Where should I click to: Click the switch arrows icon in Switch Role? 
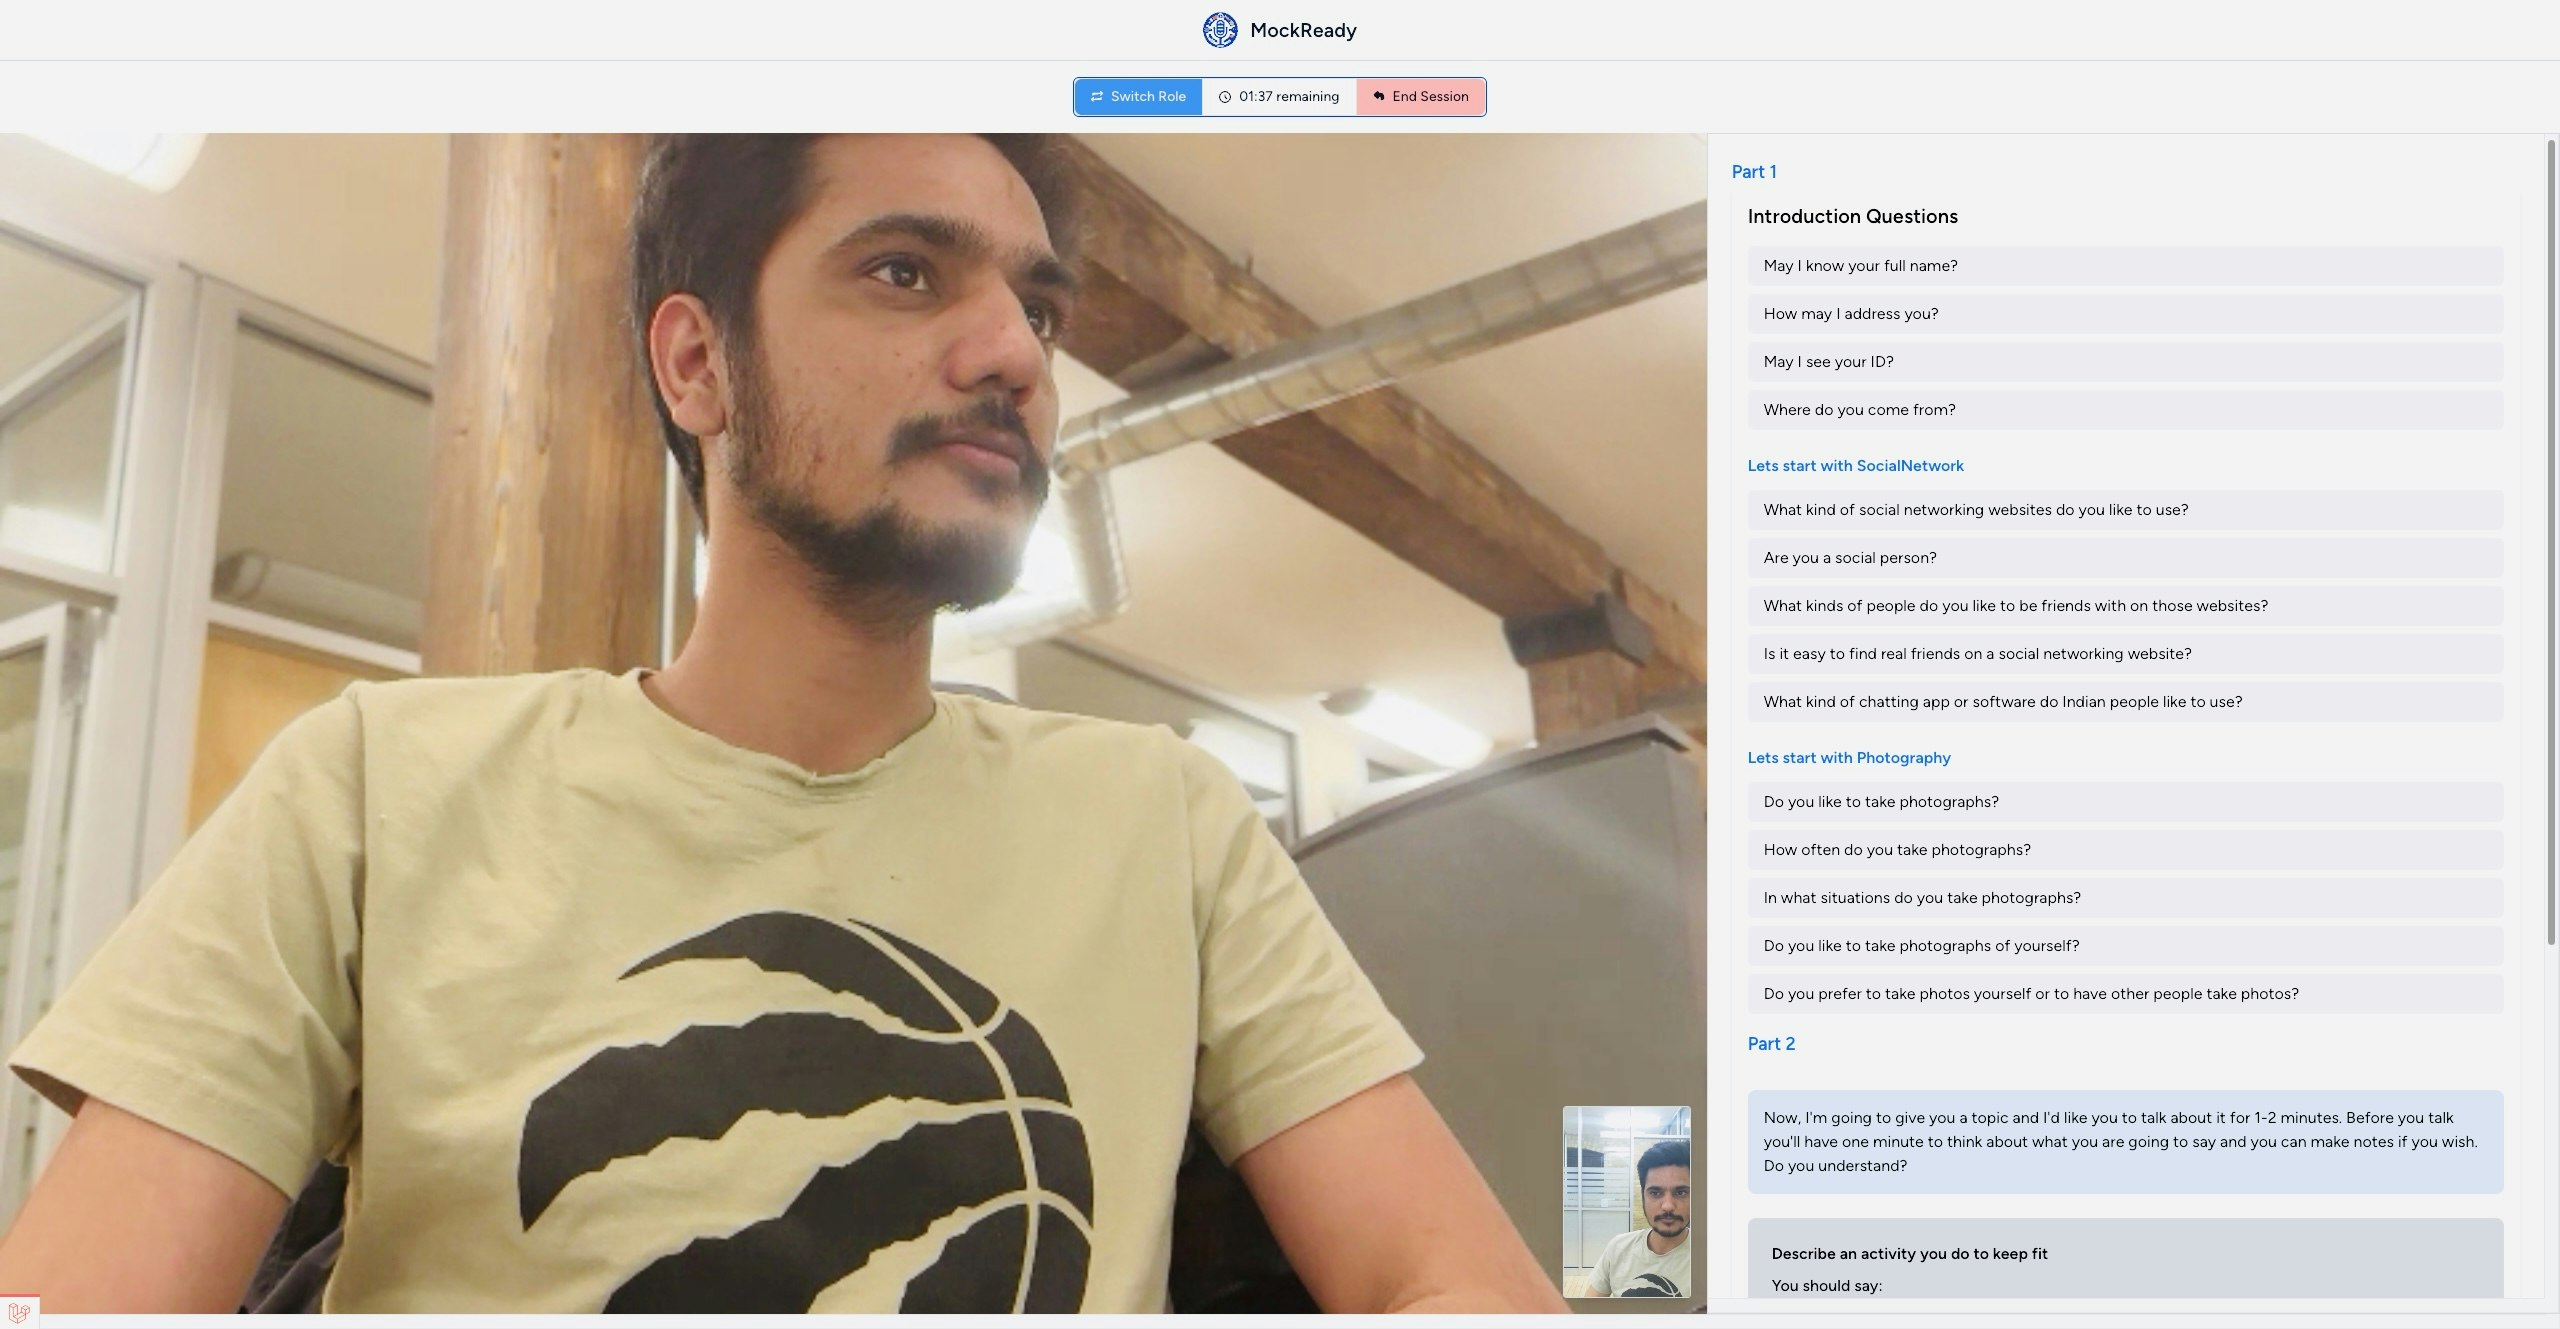(1097, 97)
